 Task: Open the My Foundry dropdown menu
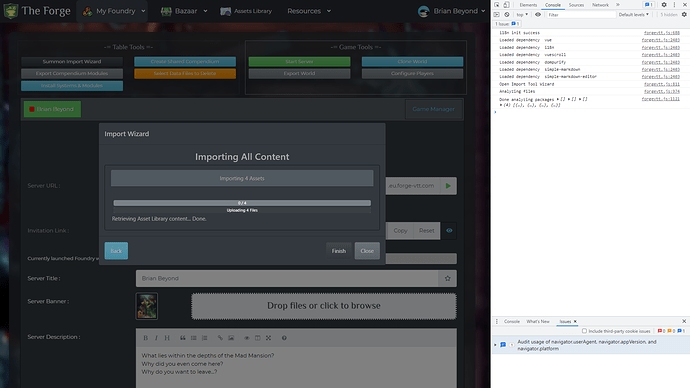pyautogui.click(x=114, y=11)
